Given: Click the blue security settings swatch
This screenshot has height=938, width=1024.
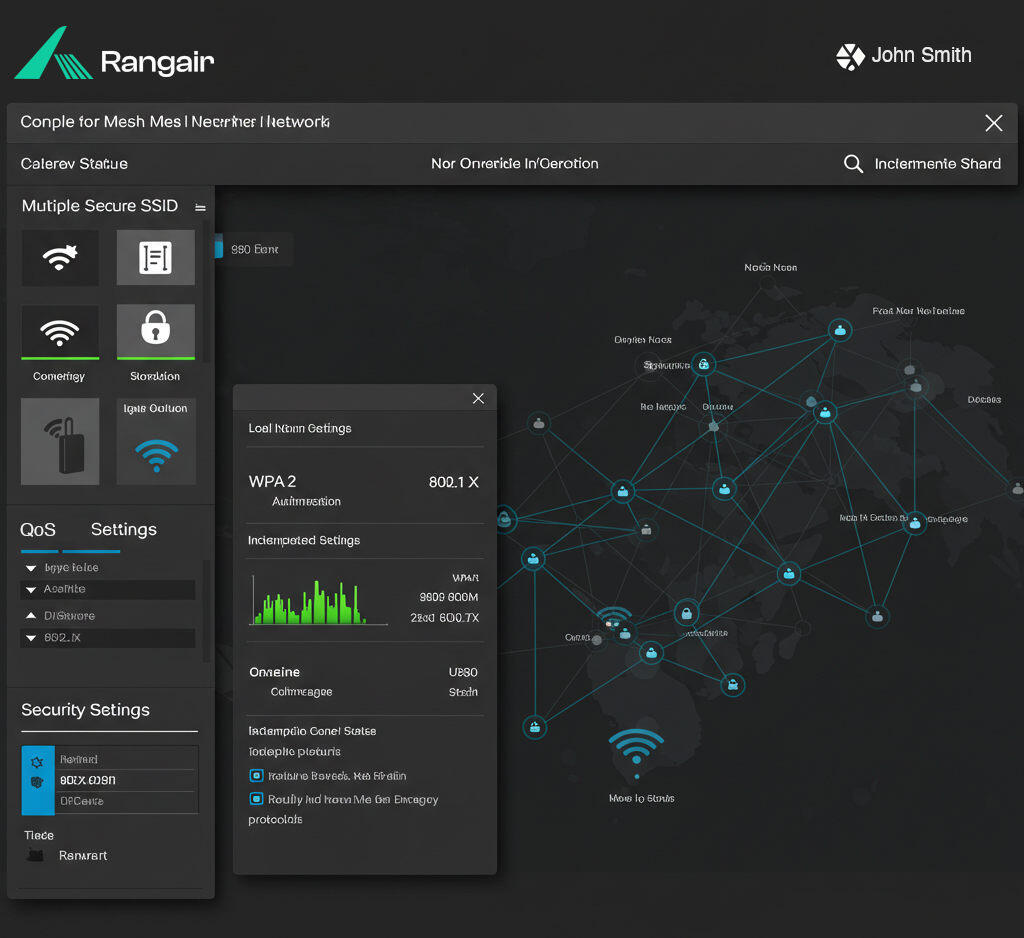Looking at the screenshot, I should (32, 780).
